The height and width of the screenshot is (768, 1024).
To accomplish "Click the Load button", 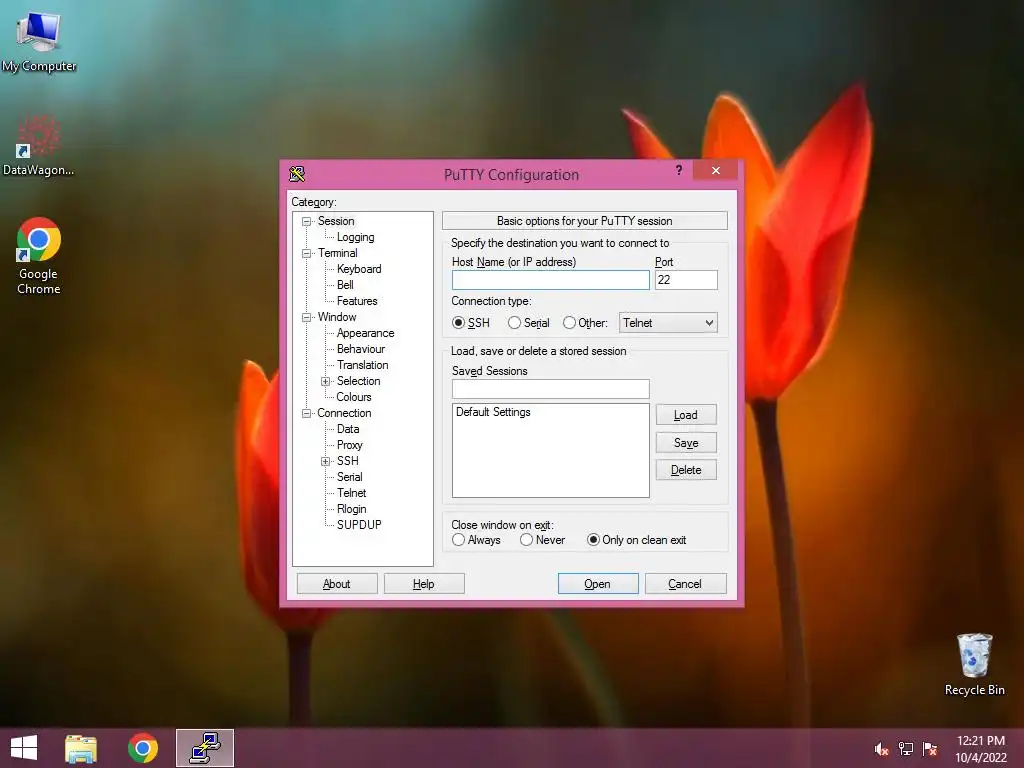I will click(x=686, y=415).
